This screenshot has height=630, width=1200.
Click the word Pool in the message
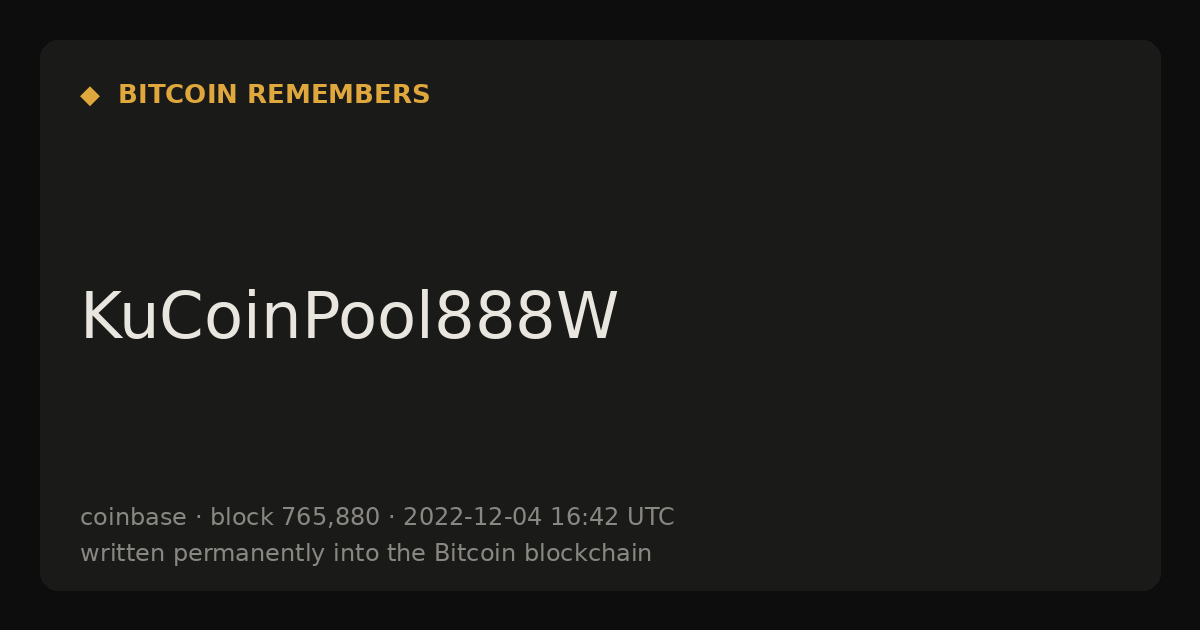click(368, 317)
